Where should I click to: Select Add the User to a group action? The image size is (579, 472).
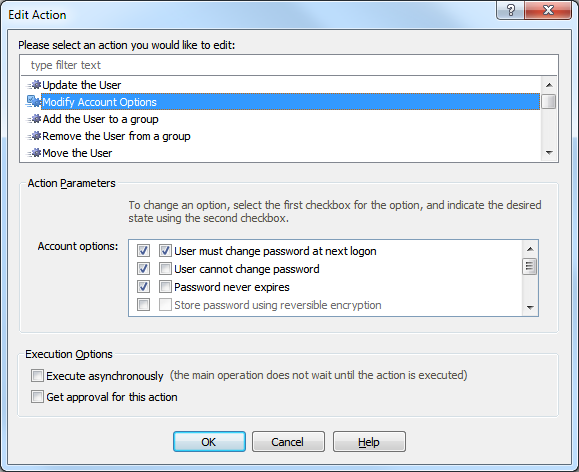pyautogui.click(x=100, y=119)
